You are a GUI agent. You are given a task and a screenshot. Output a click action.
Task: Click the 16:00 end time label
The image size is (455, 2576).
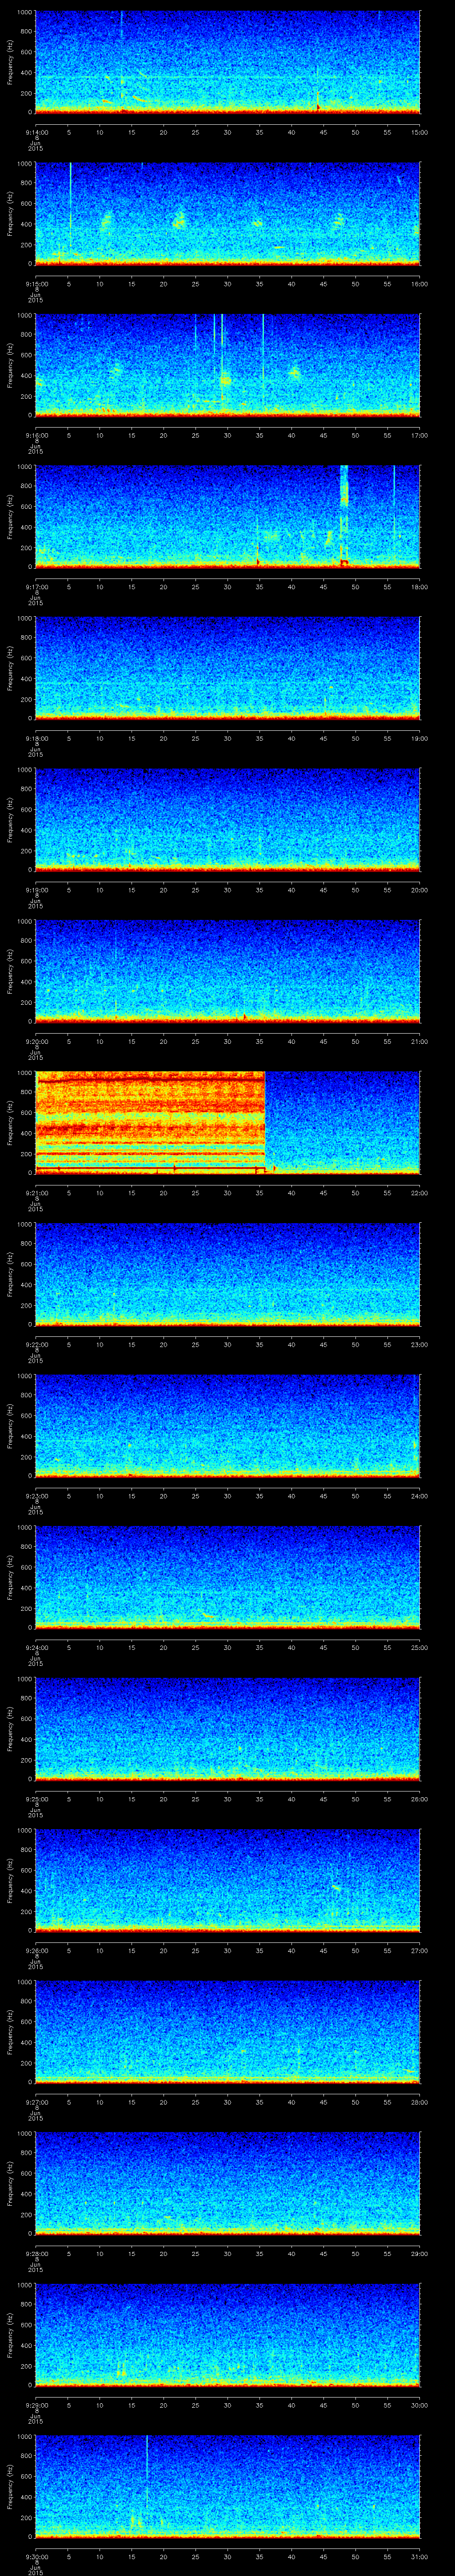coord(419,284)
